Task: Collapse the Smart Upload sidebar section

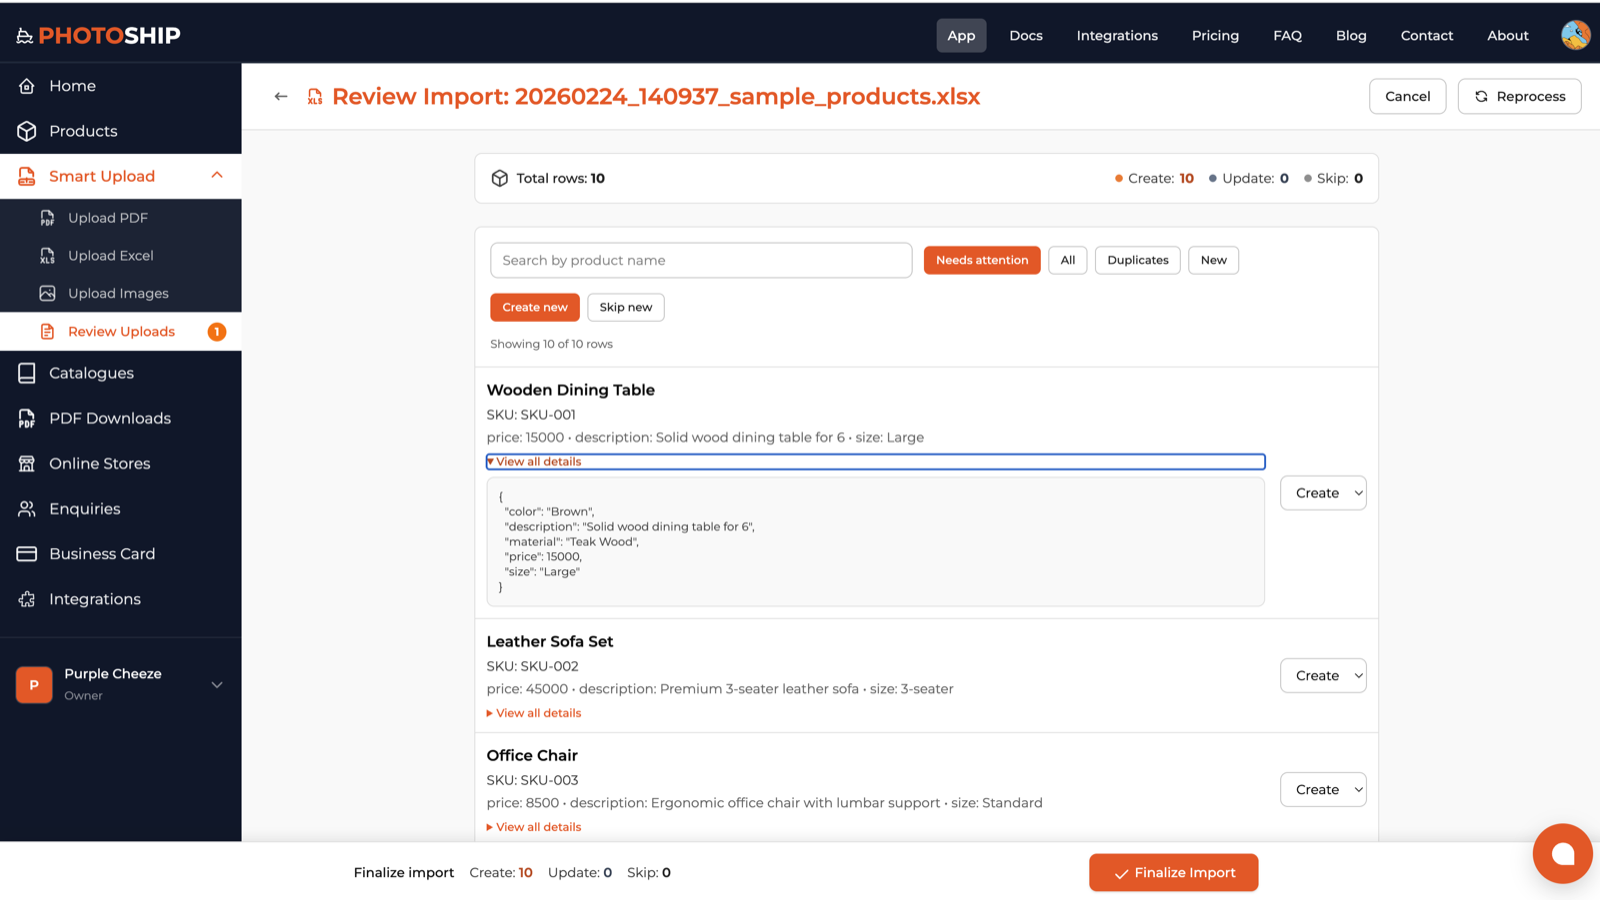Action: [217, 176]
